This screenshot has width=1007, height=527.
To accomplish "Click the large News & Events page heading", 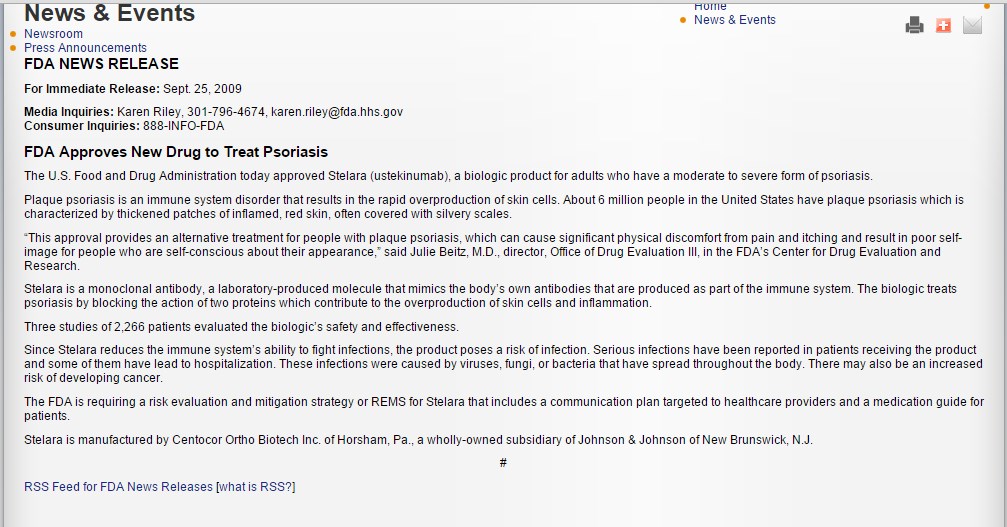I will (109, 13).
